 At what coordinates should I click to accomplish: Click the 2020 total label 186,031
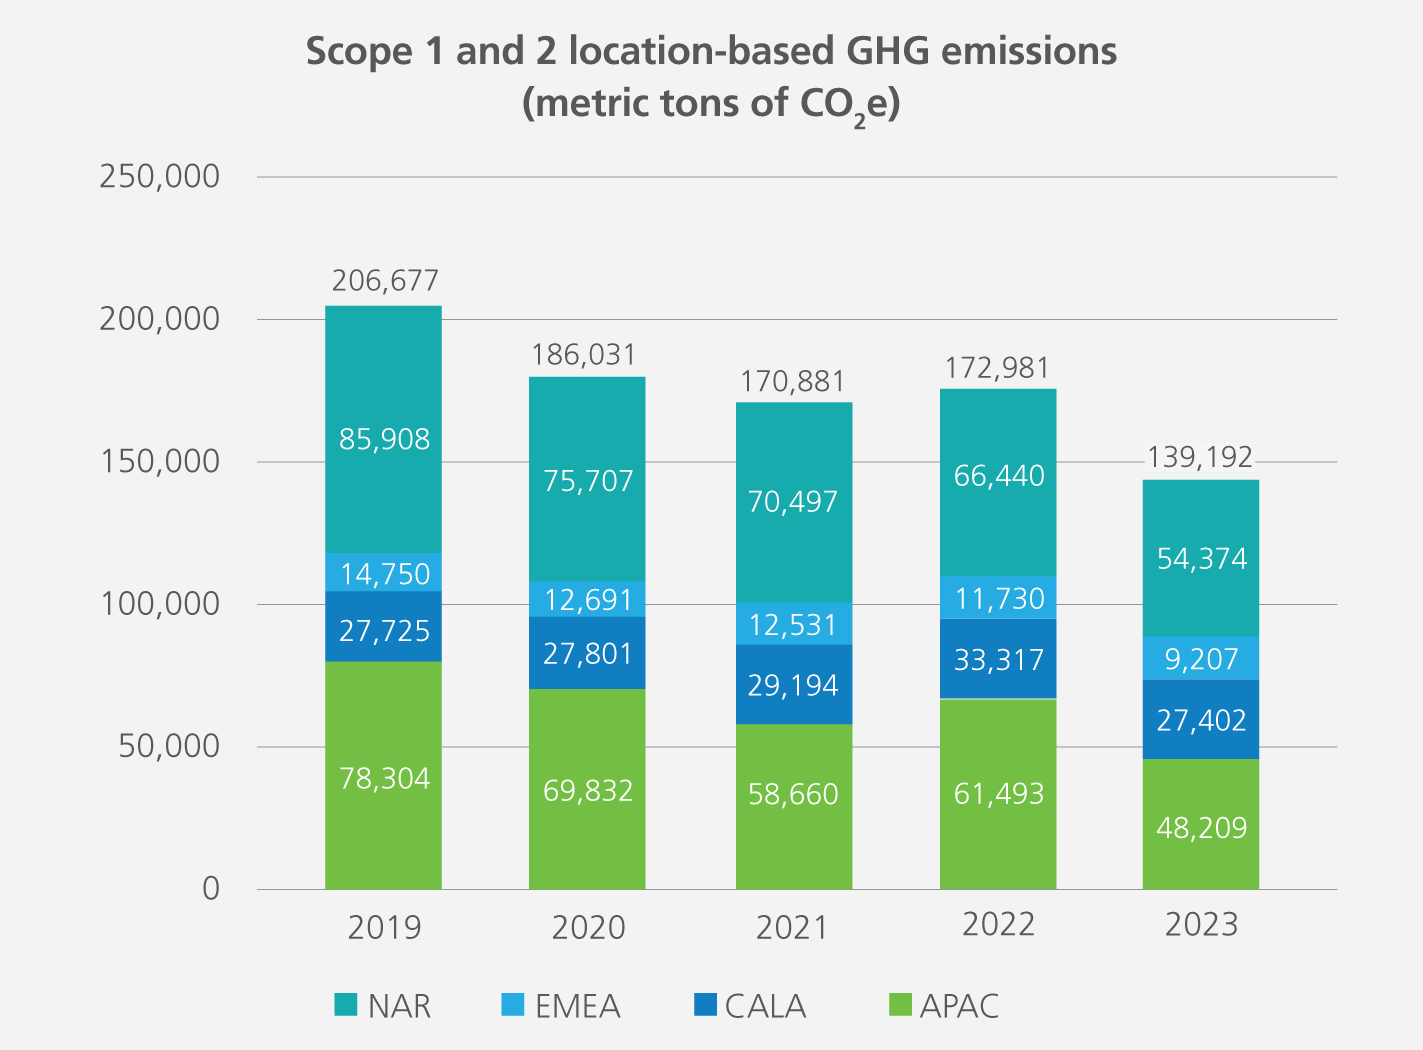tap(583, 355)
